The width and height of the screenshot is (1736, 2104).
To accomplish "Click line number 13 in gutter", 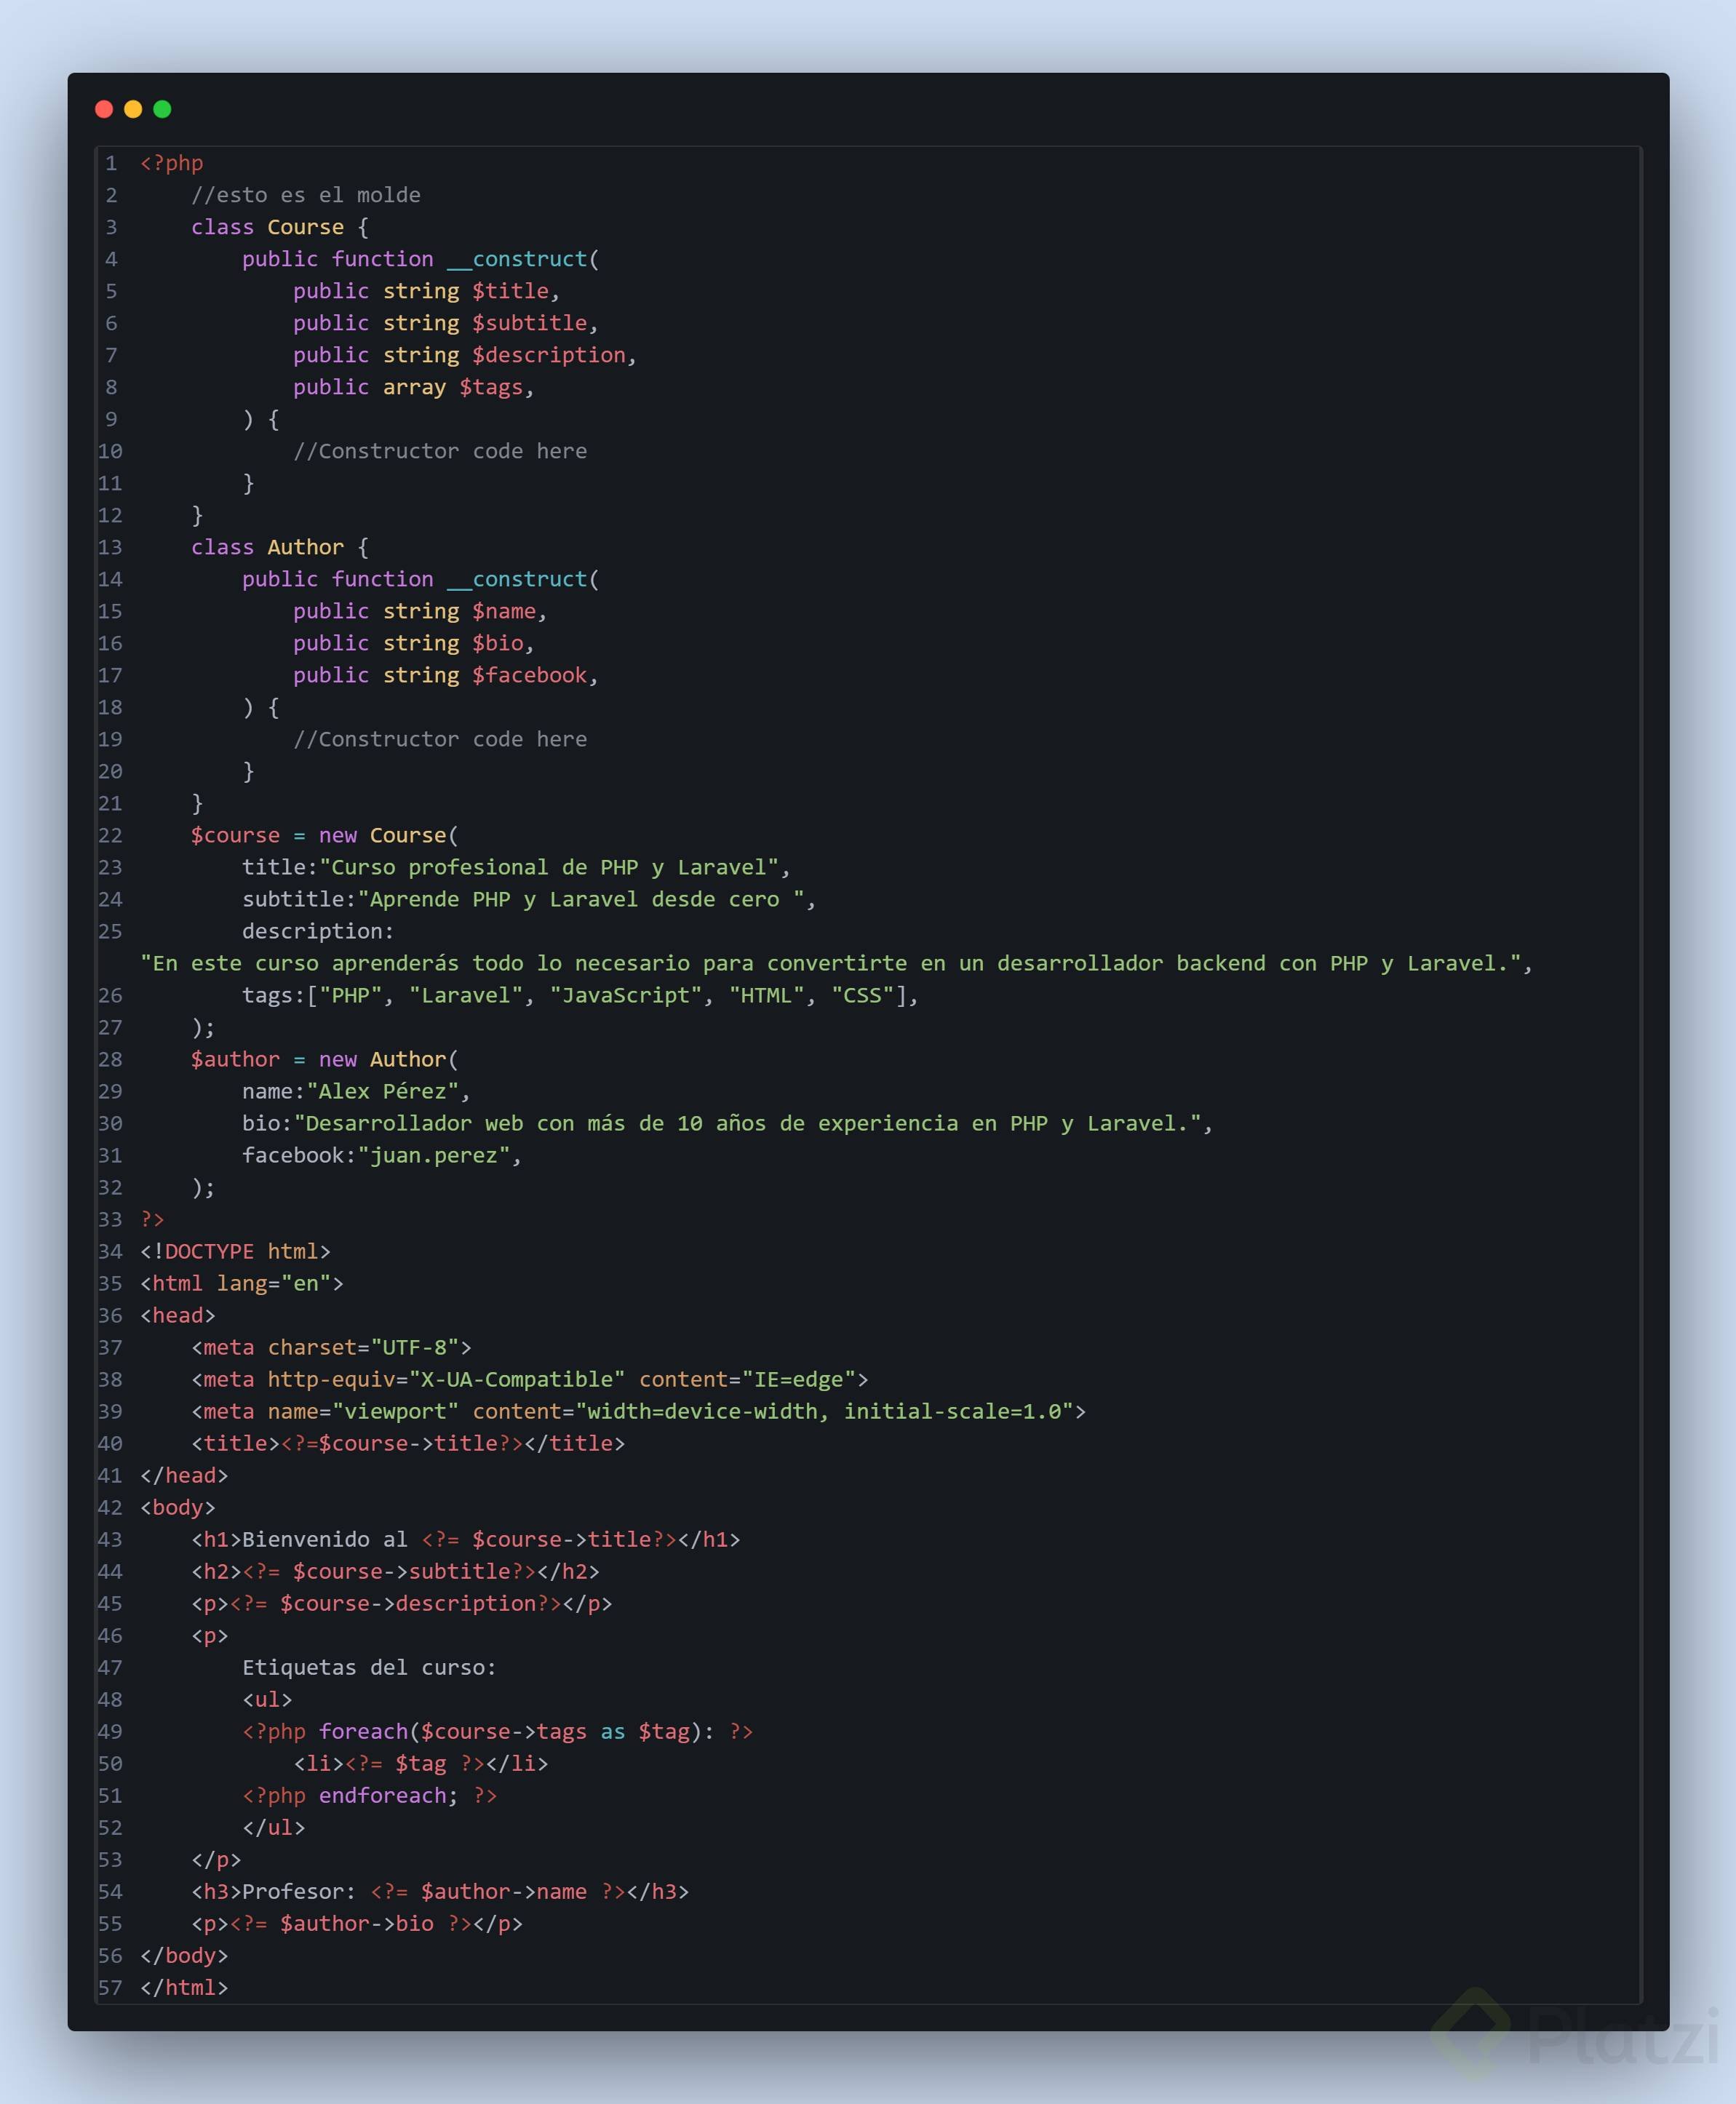I will (110, 547).
